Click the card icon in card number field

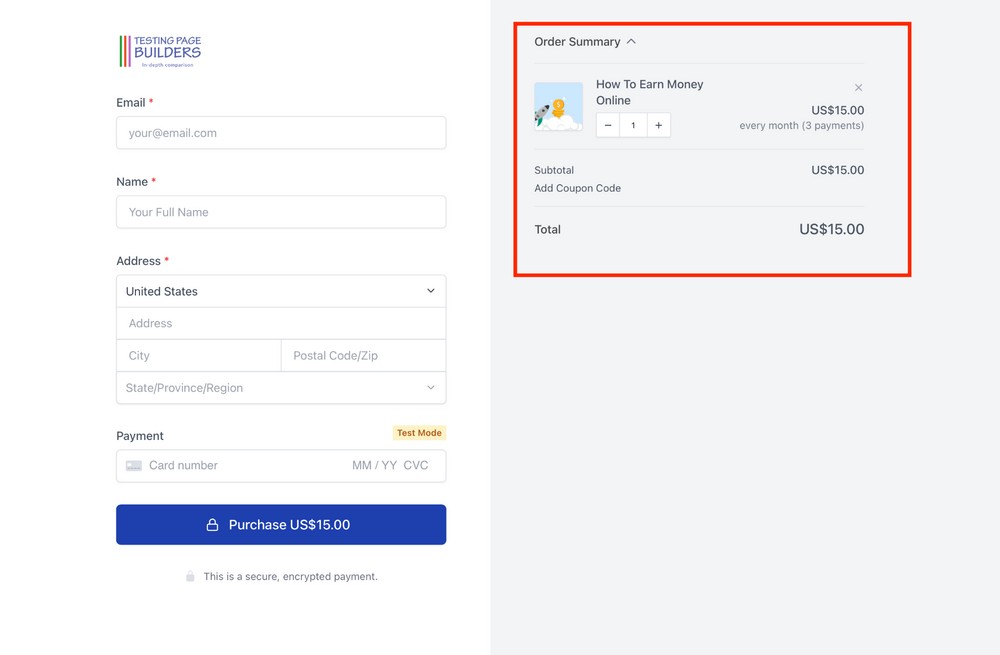pos(134,465)
